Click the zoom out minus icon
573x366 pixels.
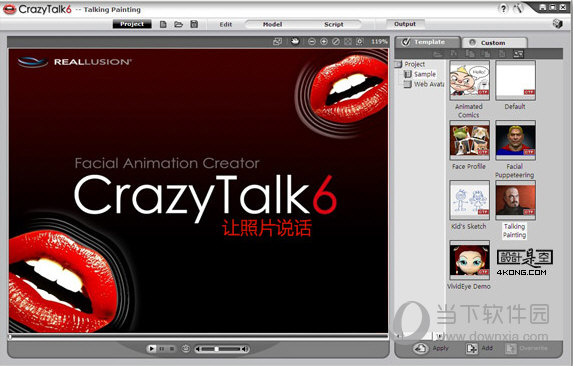tap(311, 42)
